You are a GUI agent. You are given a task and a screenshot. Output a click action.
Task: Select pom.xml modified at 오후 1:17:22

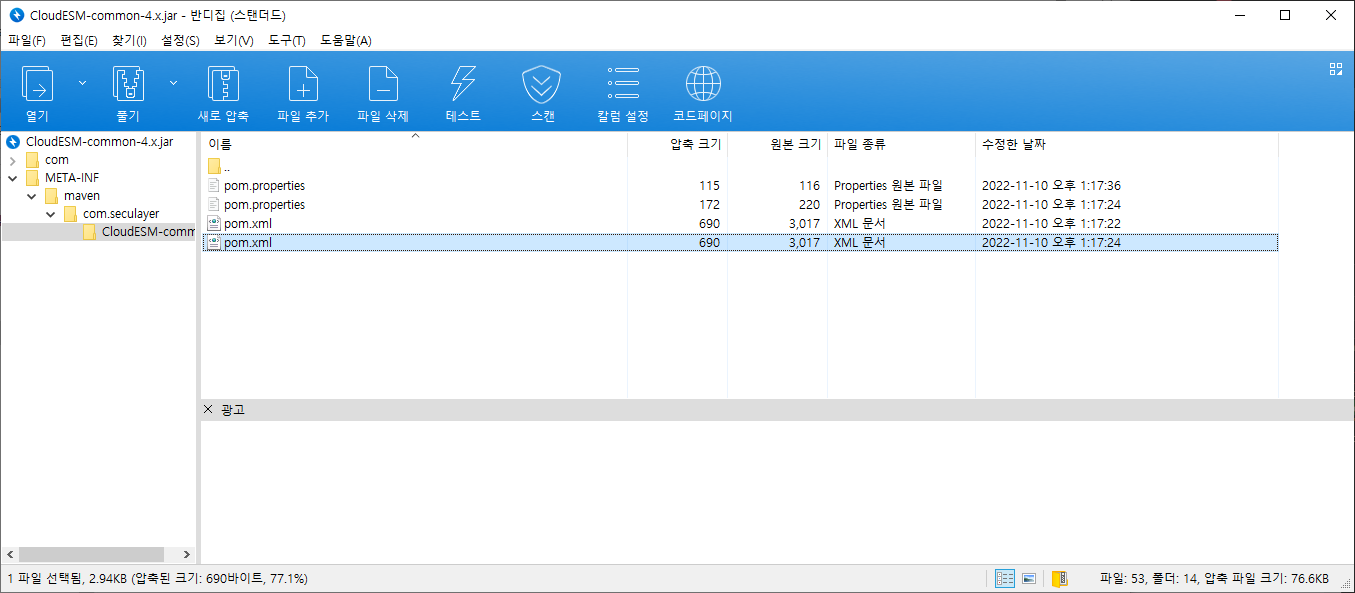[x=740, y=224]
